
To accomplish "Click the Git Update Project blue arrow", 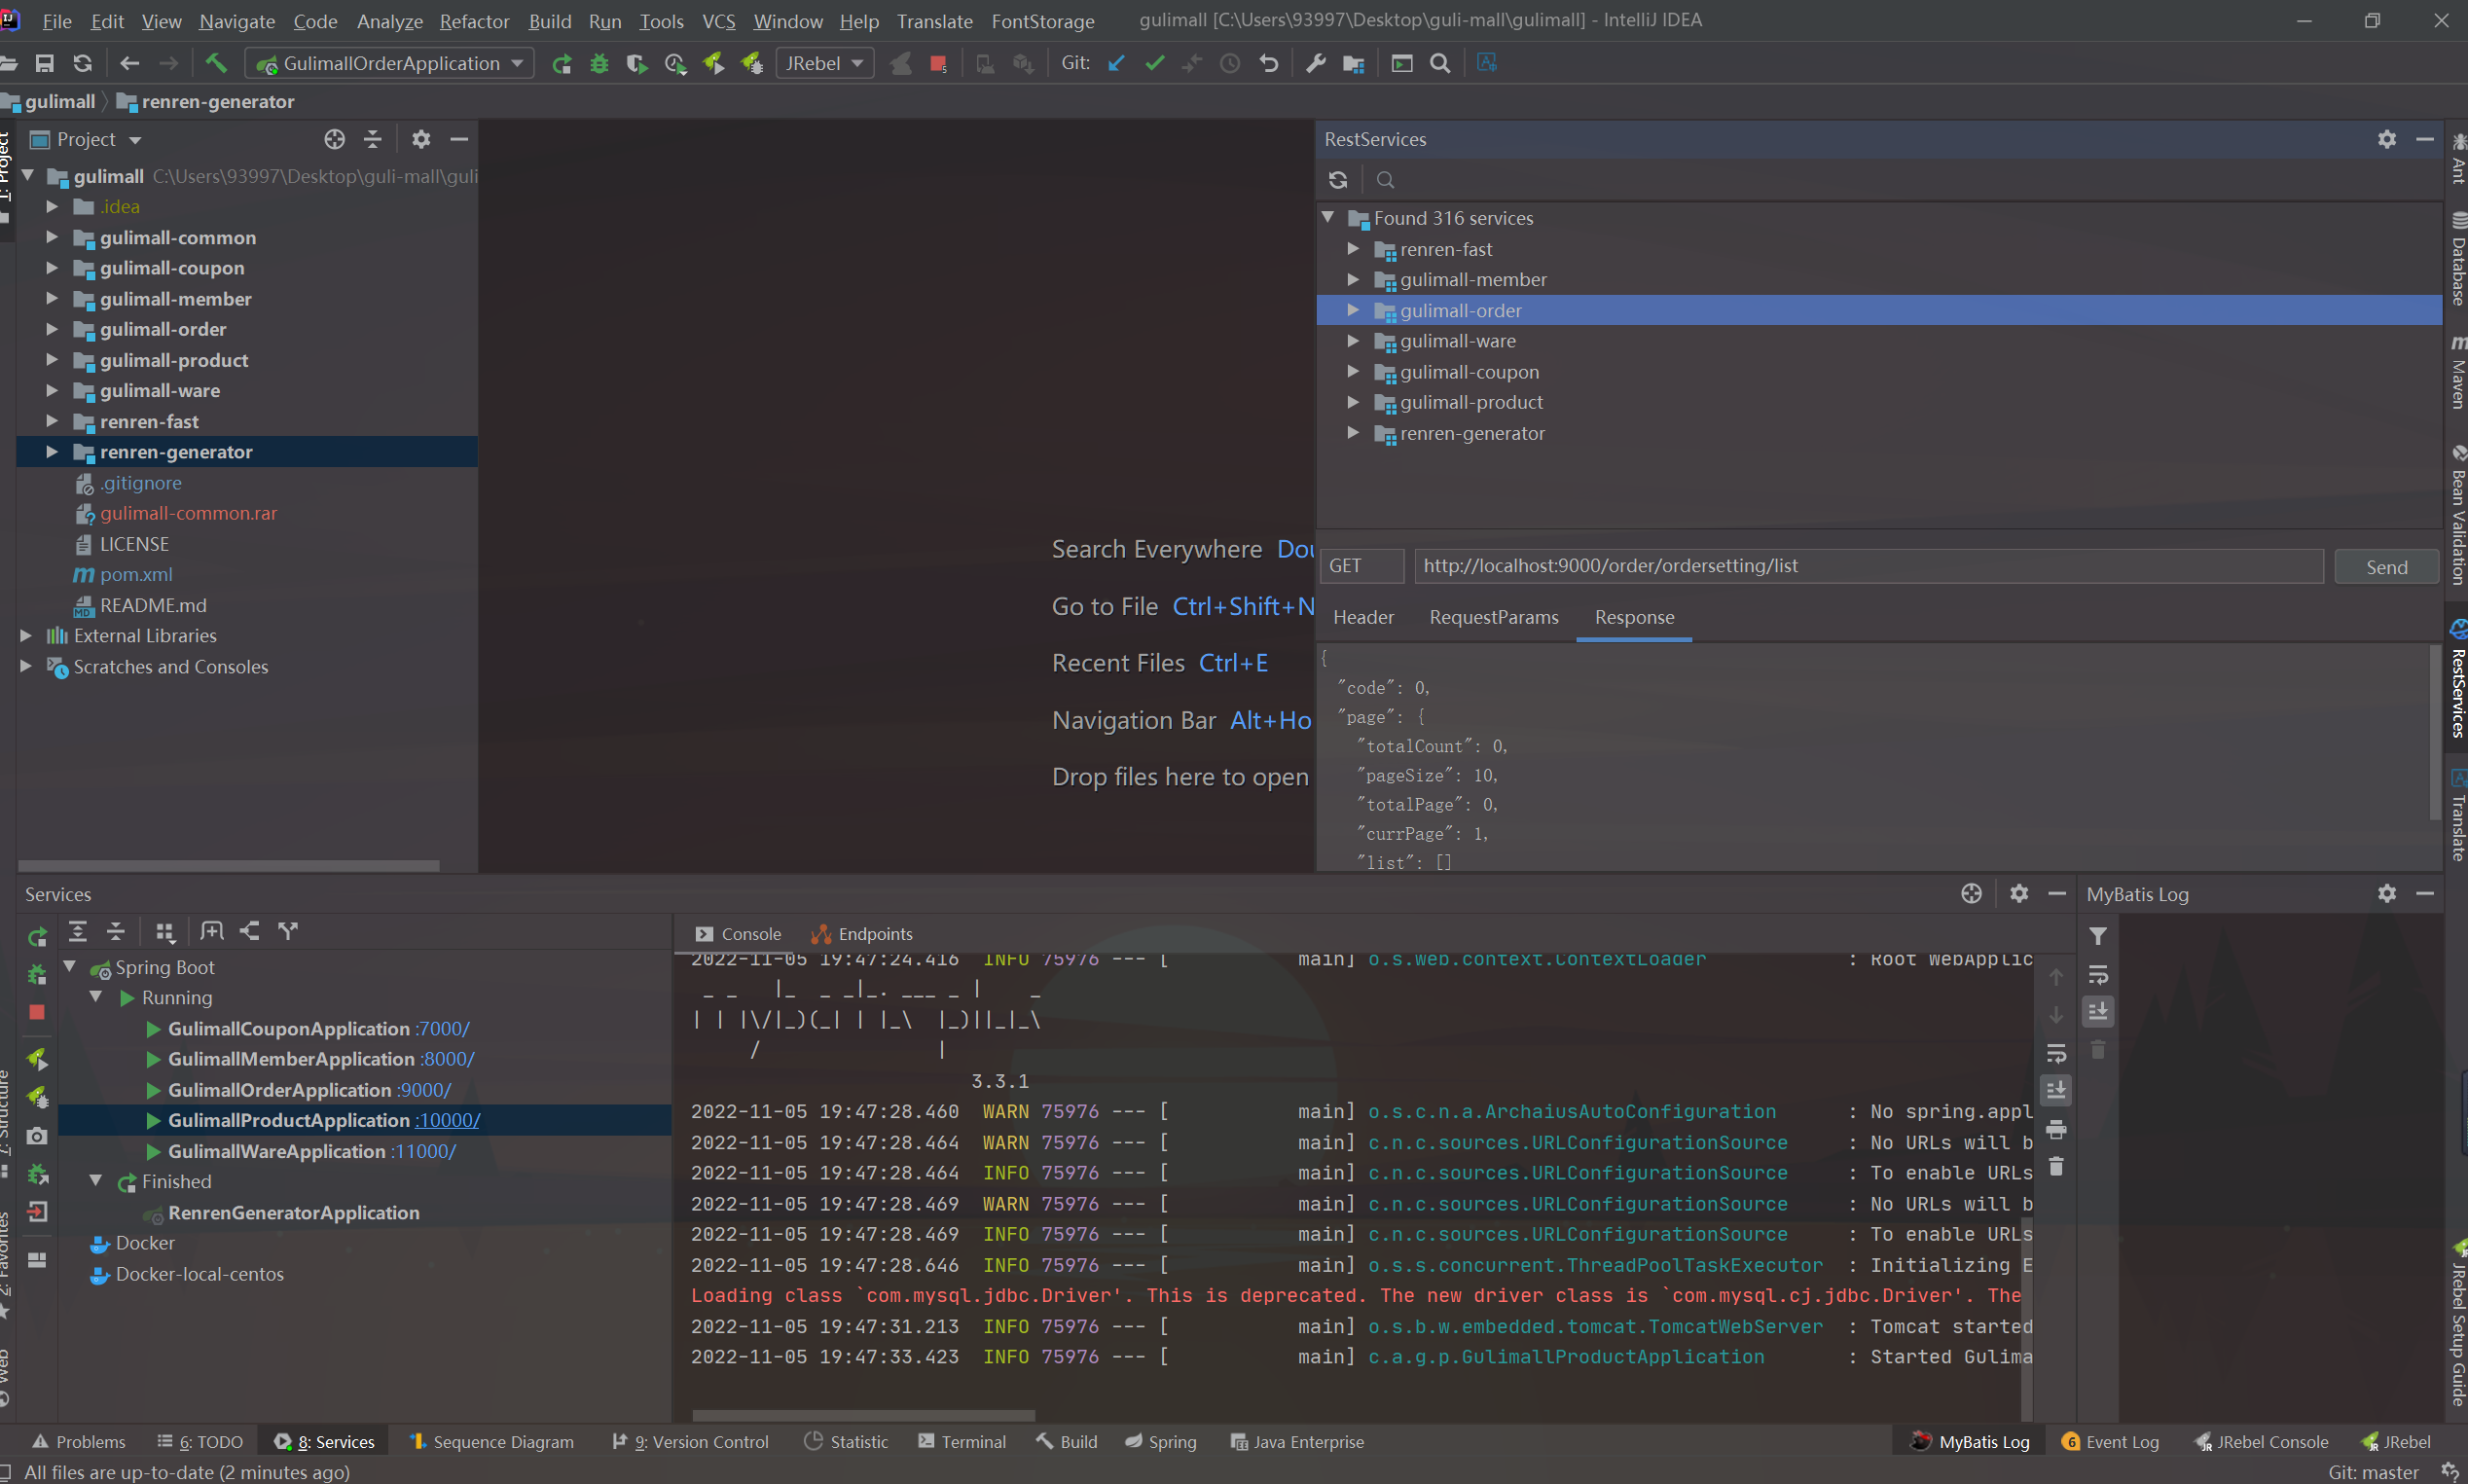I will point(1117,63).
